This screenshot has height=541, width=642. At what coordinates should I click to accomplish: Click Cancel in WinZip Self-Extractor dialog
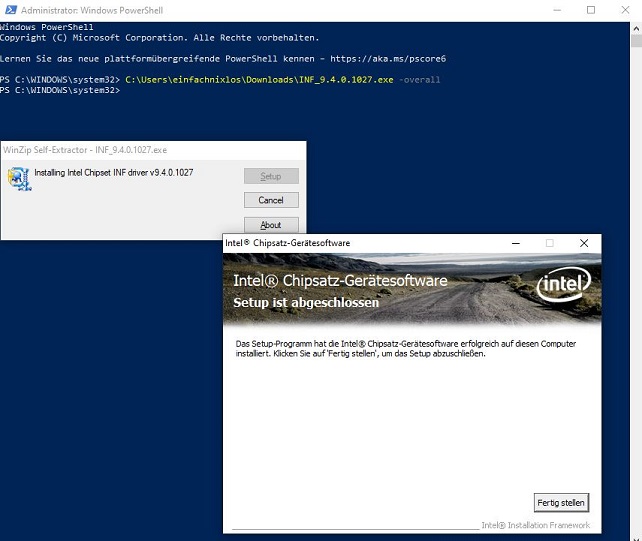point(271,200)
